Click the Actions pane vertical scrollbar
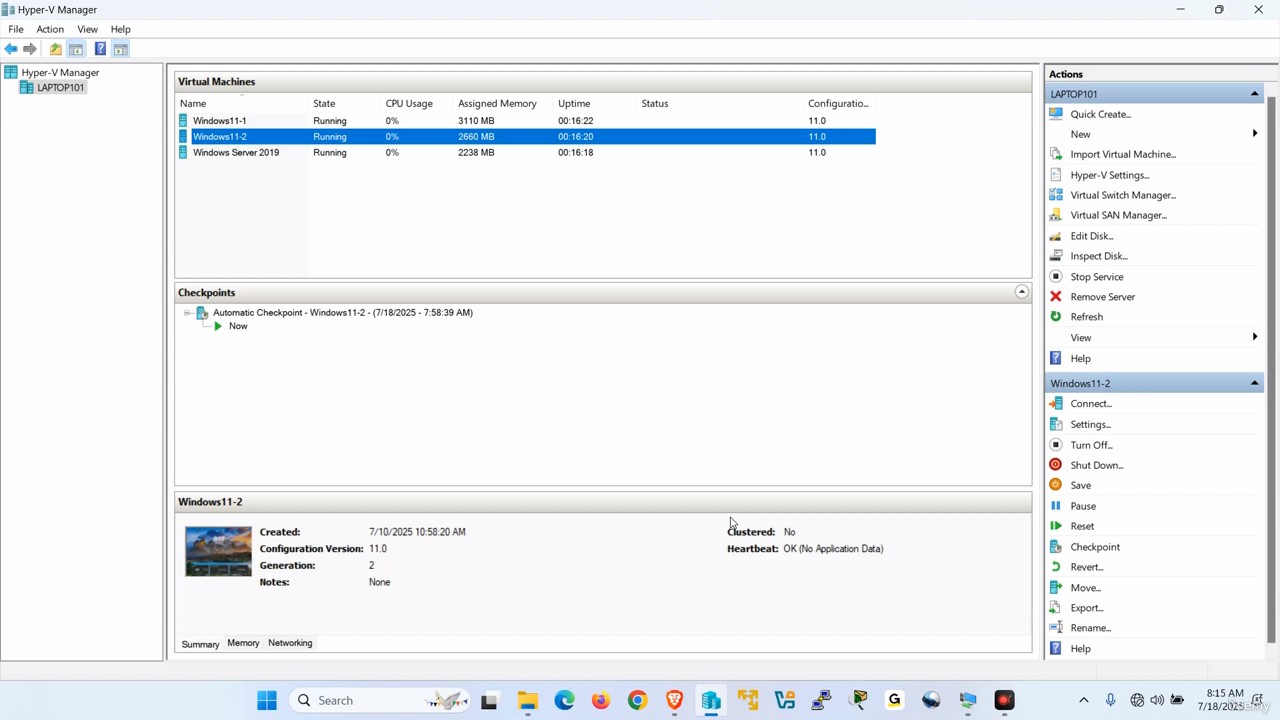The width and height of the screenshot is (1280, 720). [1271, 370]
